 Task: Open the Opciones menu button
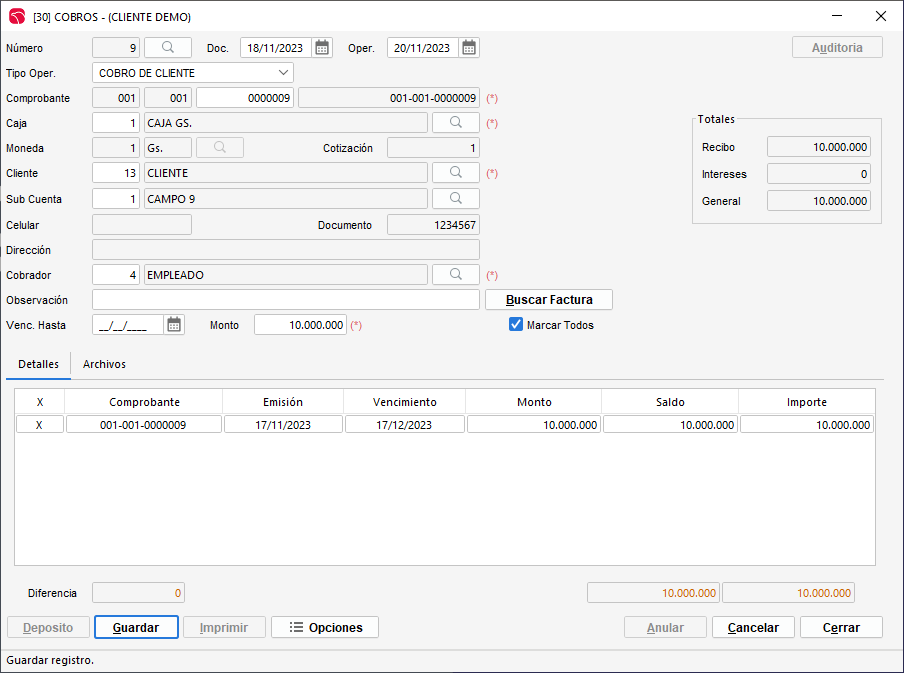pyautogui.click(x=325, y=627)
